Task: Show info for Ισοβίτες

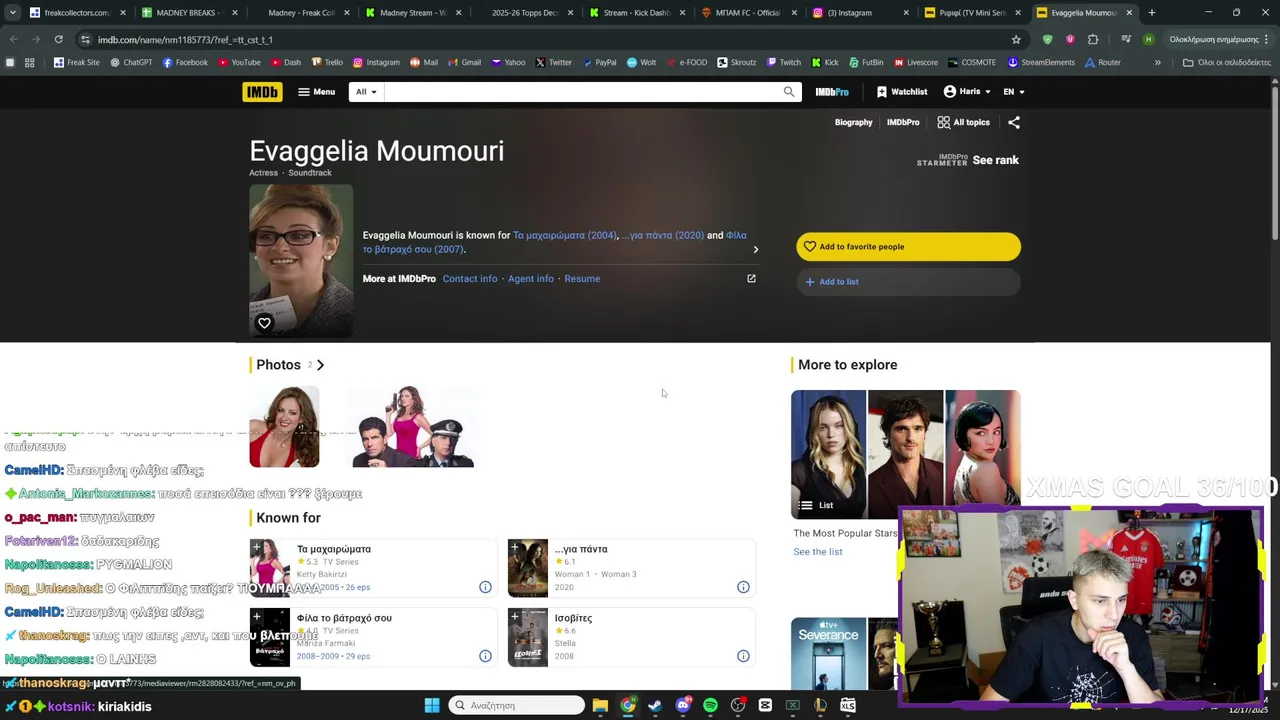Action: pos(743,656)
